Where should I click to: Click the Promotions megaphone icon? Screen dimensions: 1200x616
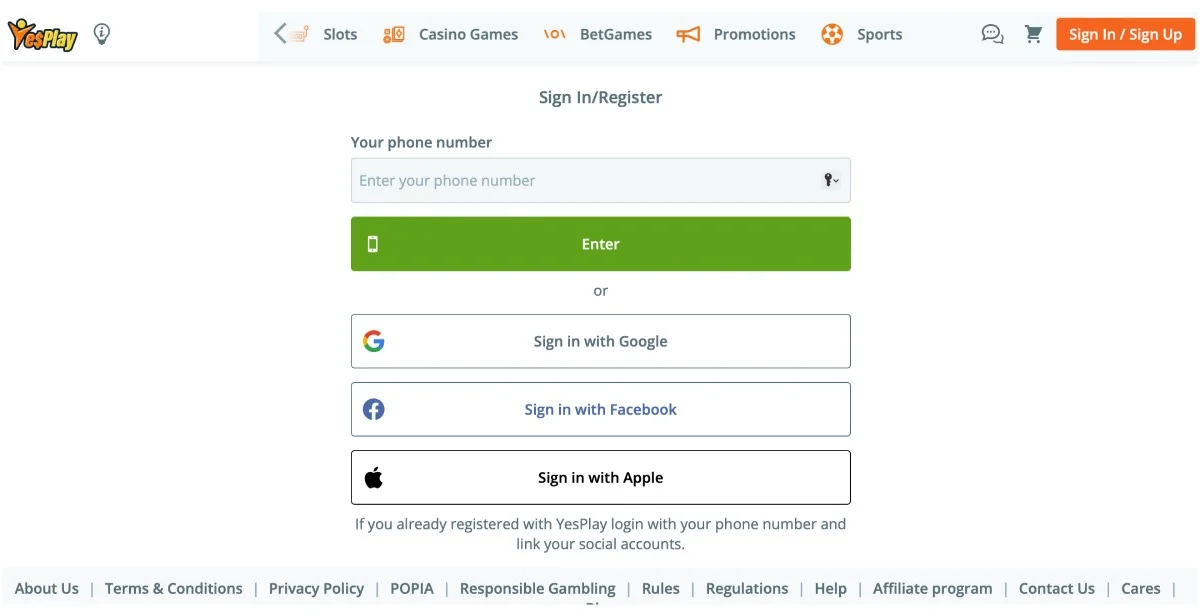pyautogui.click(x=688, y=34)
